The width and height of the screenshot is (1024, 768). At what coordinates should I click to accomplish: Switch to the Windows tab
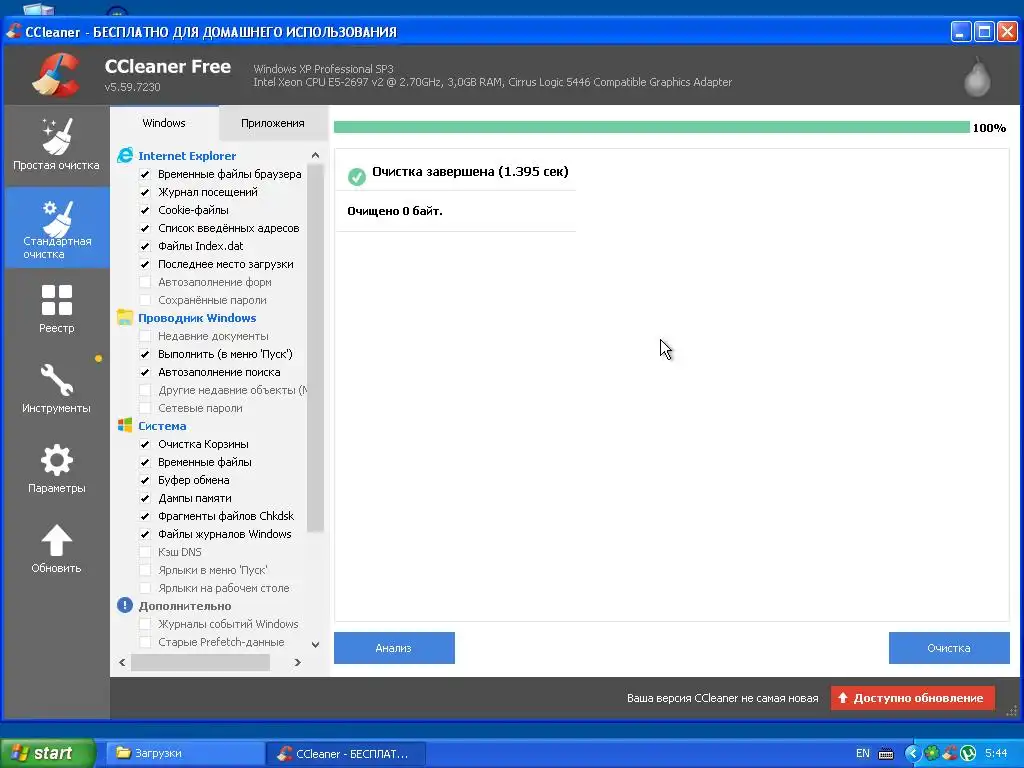coord(164,123)
